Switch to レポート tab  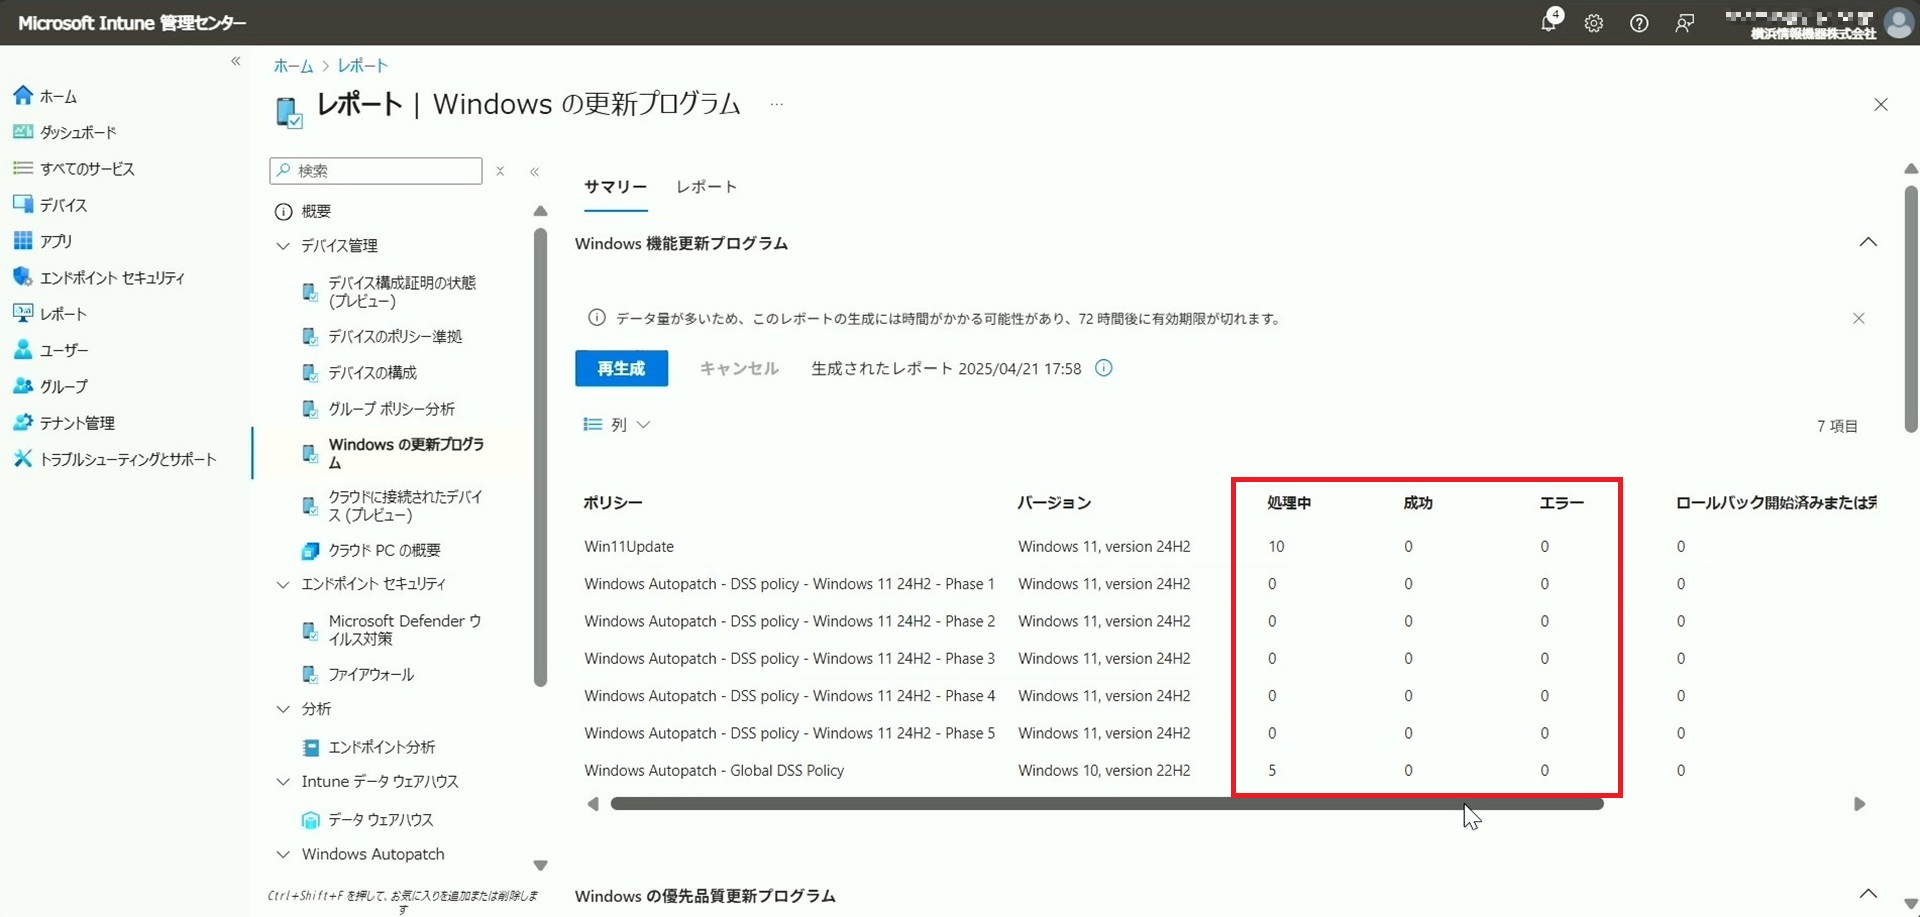(x=706, y=187)
